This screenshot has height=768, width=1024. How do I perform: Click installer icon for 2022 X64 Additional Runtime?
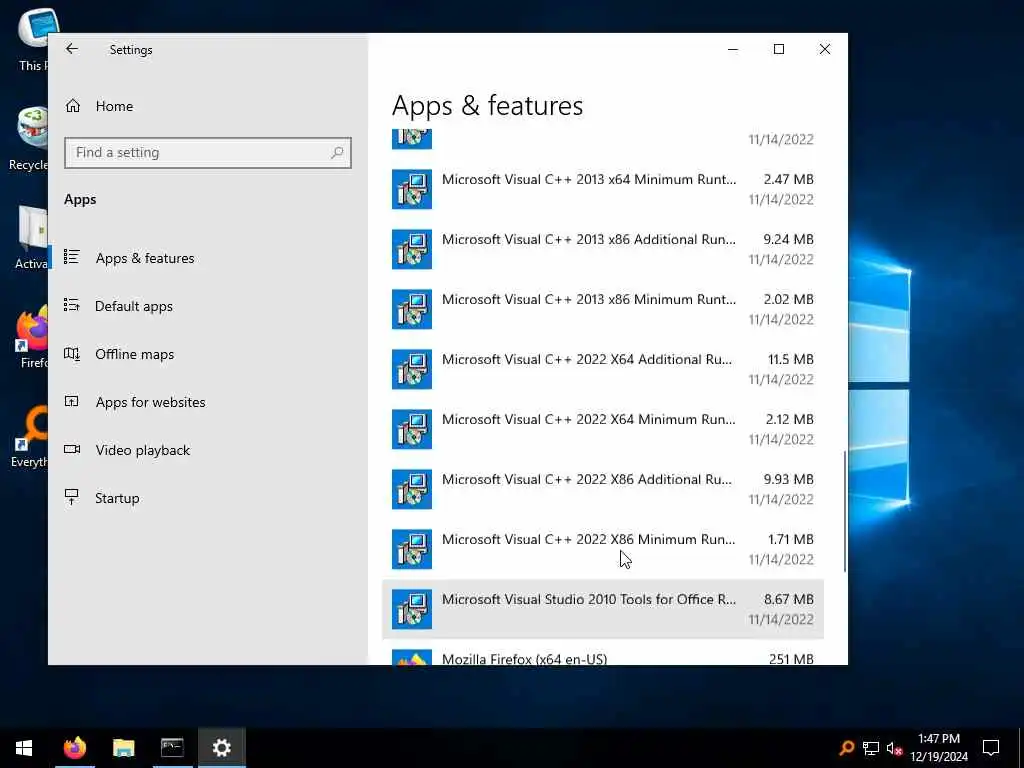click(411, 370)
